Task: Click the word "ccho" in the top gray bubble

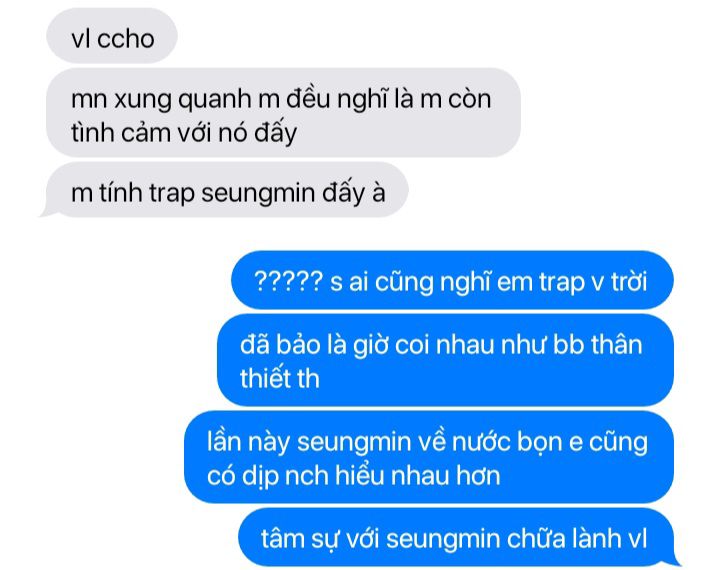Action: pos(125,39)
